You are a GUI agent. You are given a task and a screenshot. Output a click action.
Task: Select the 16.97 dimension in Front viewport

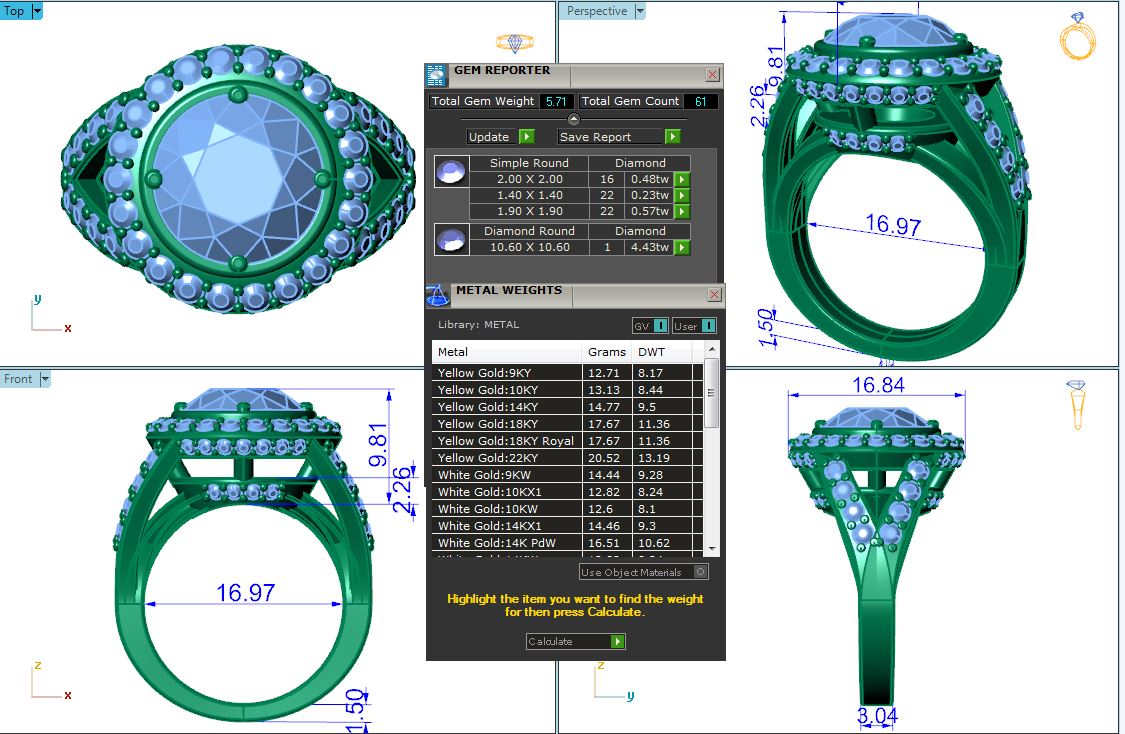point(245,593)
